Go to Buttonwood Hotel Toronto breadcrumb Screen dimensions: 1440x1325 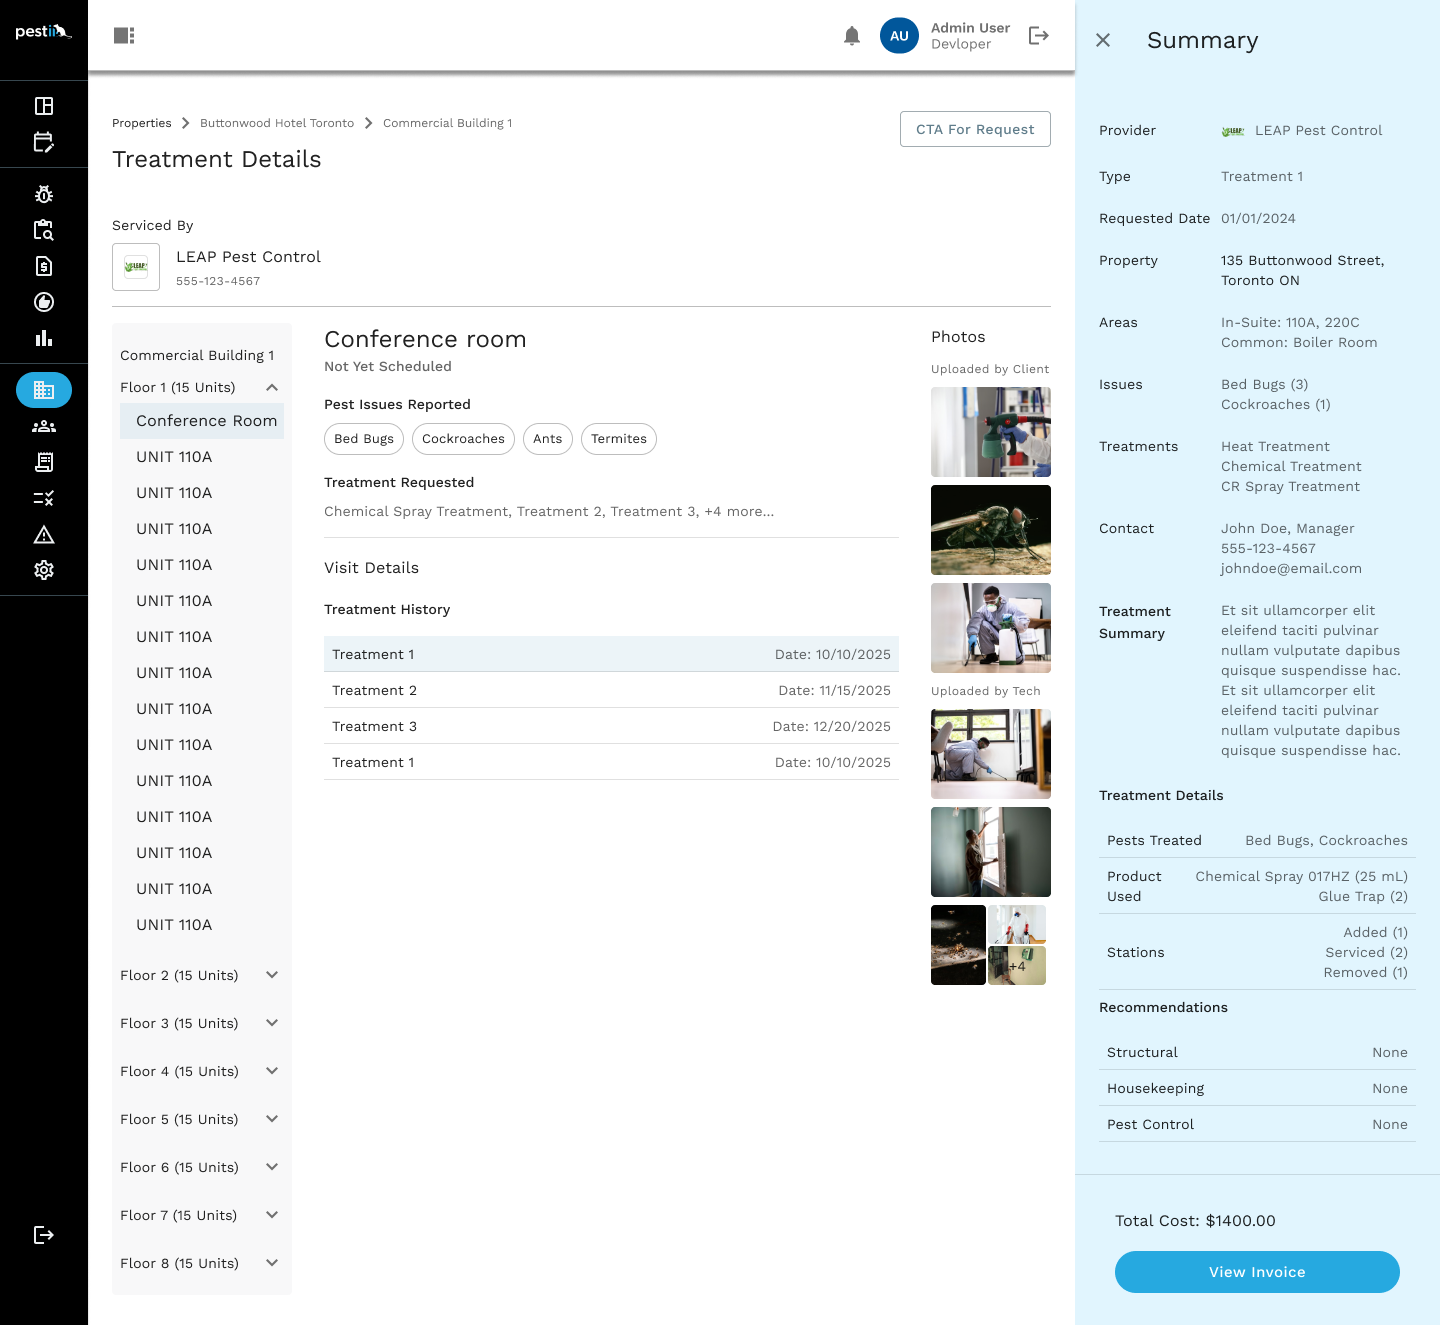[x=277, y=123]
